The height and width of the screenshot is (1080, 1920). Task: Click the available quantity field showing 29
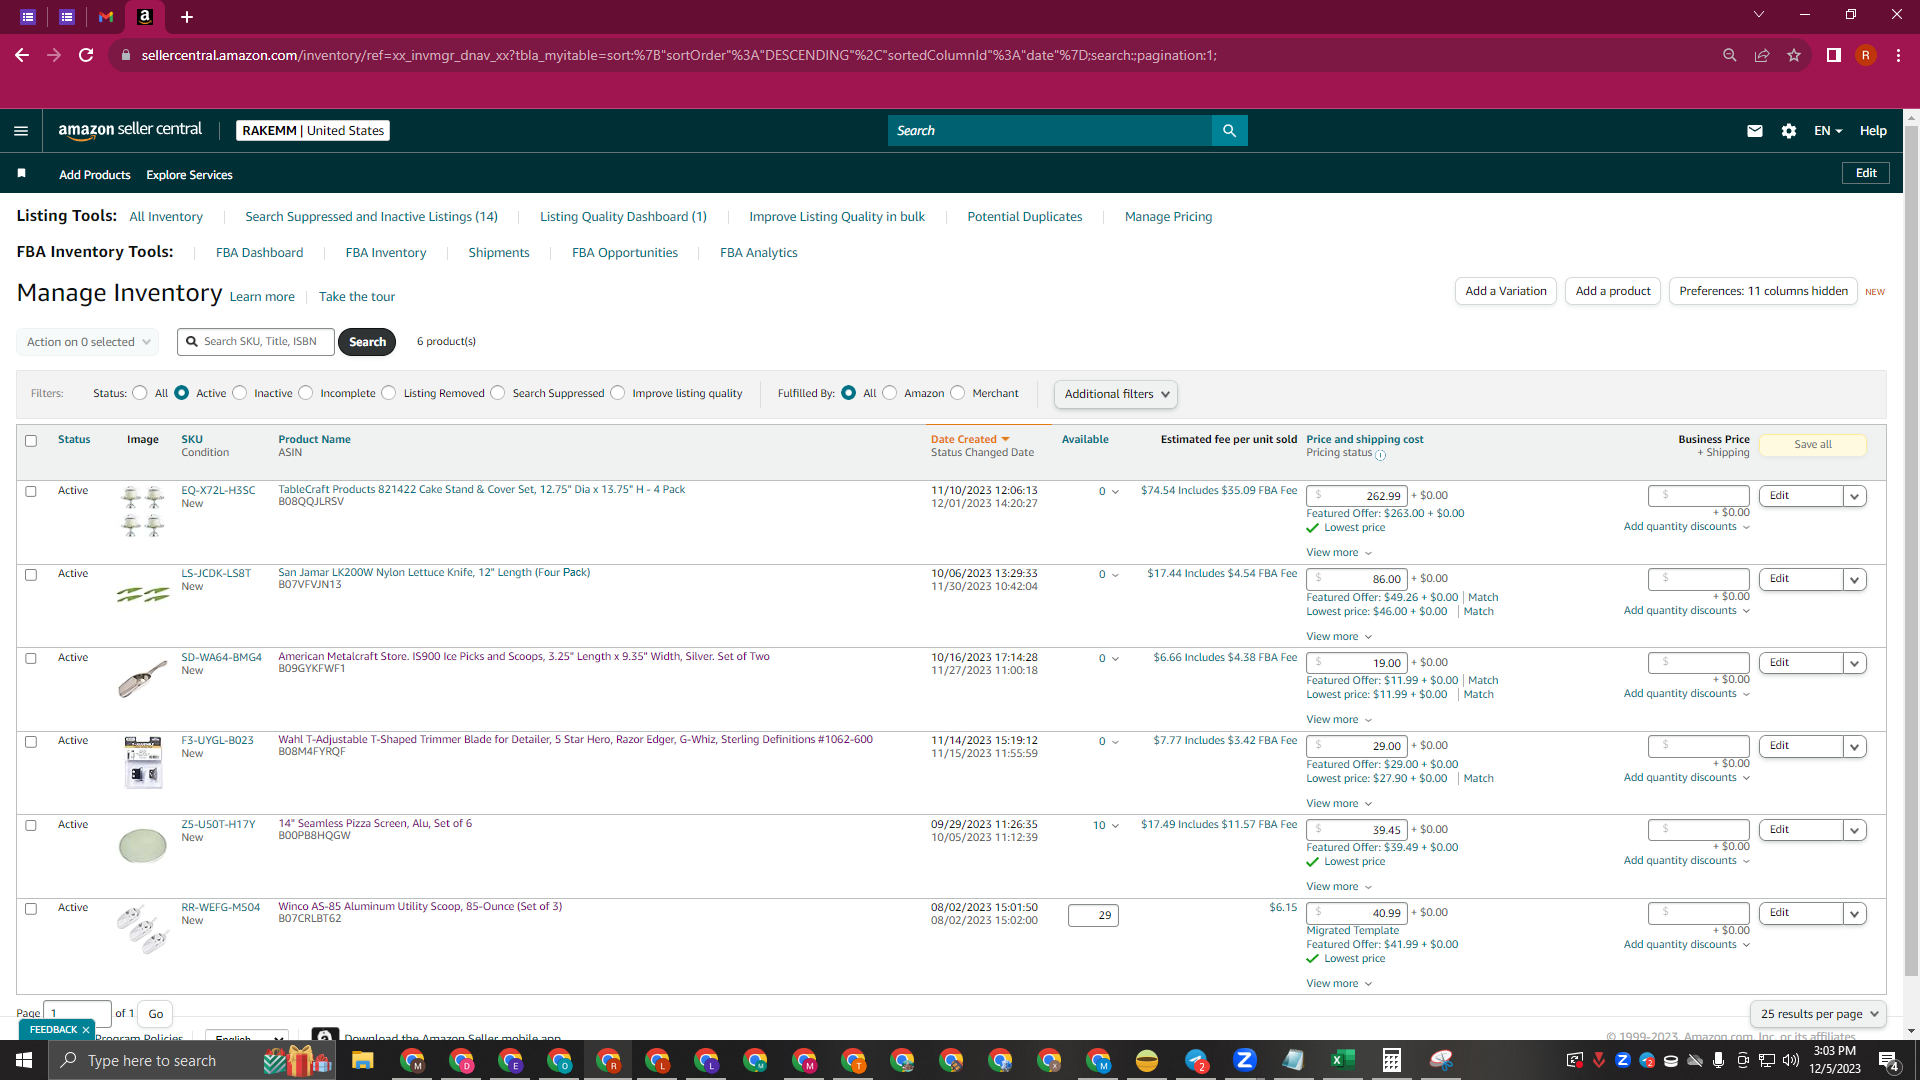(1093, 915)
